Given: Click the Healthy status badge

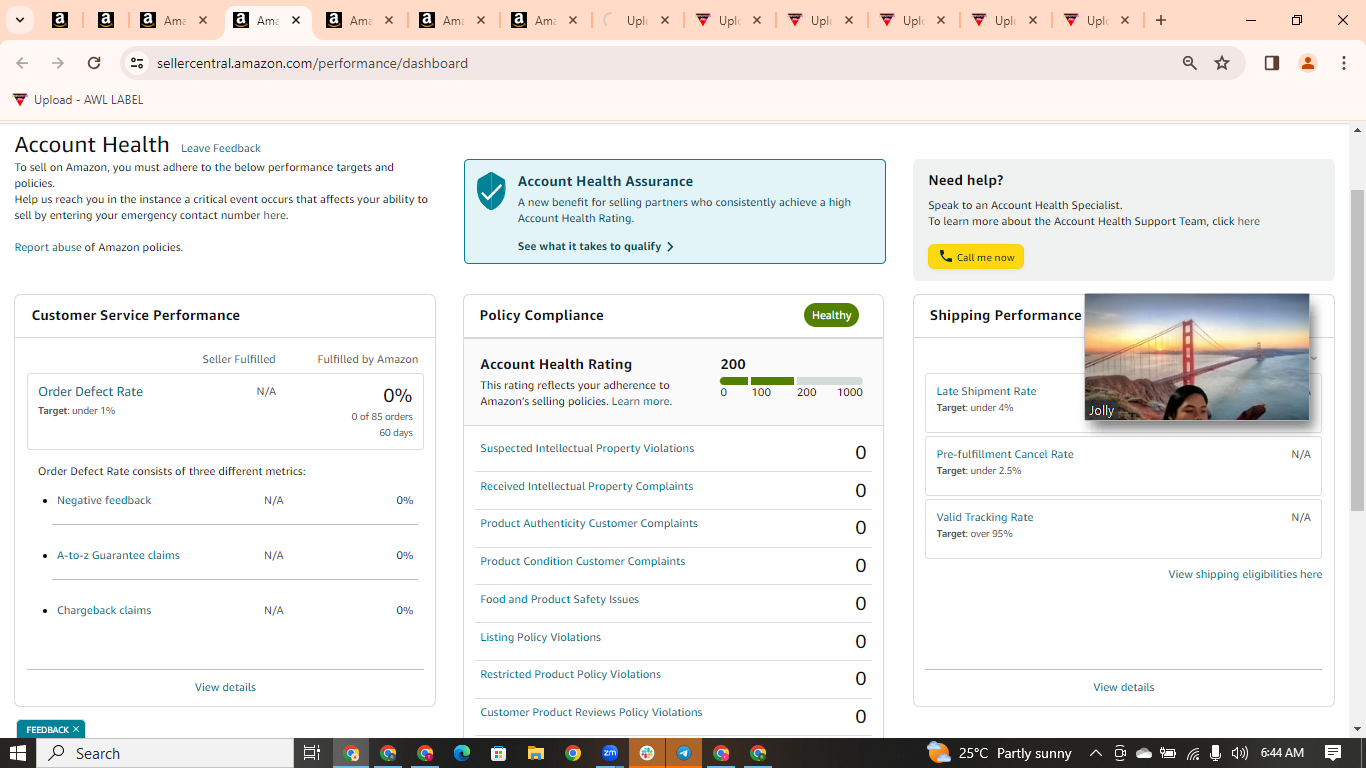Looking at the screenshot, I should click(831, 315).
